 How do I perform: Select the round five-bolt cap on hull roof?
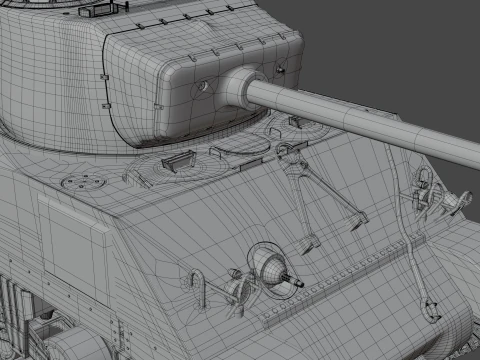[x=84, y=182]
